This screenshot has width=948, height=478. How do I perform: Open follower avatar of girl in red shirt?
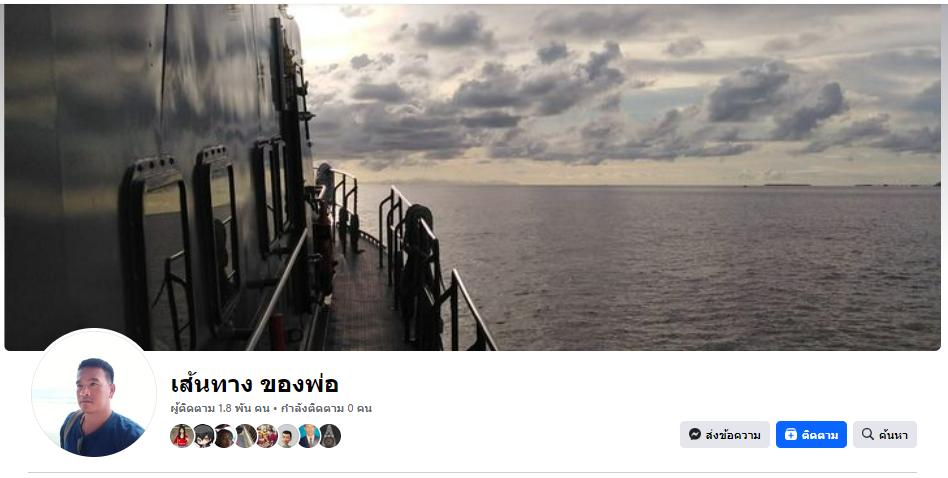click(182, 436)
